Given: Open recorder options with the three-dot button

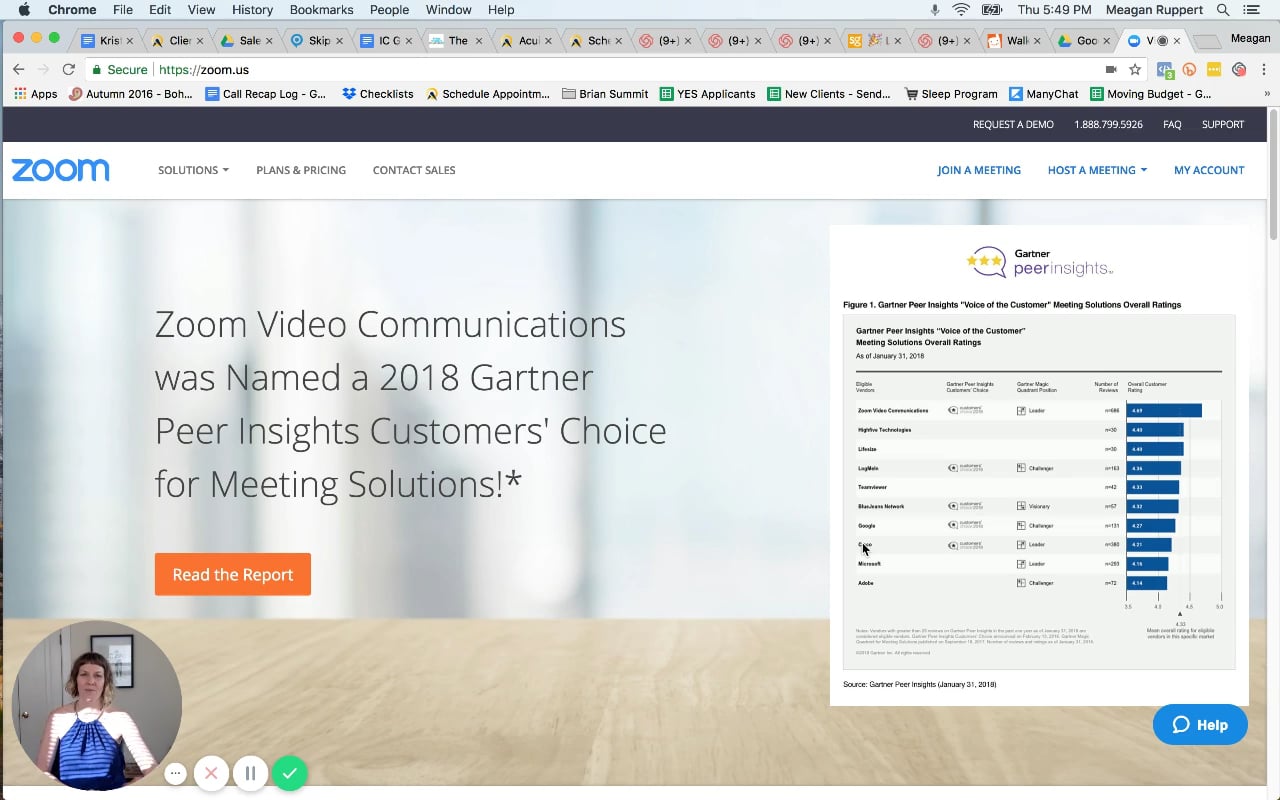Looking at the screenshot, I should tap(175, 773).
